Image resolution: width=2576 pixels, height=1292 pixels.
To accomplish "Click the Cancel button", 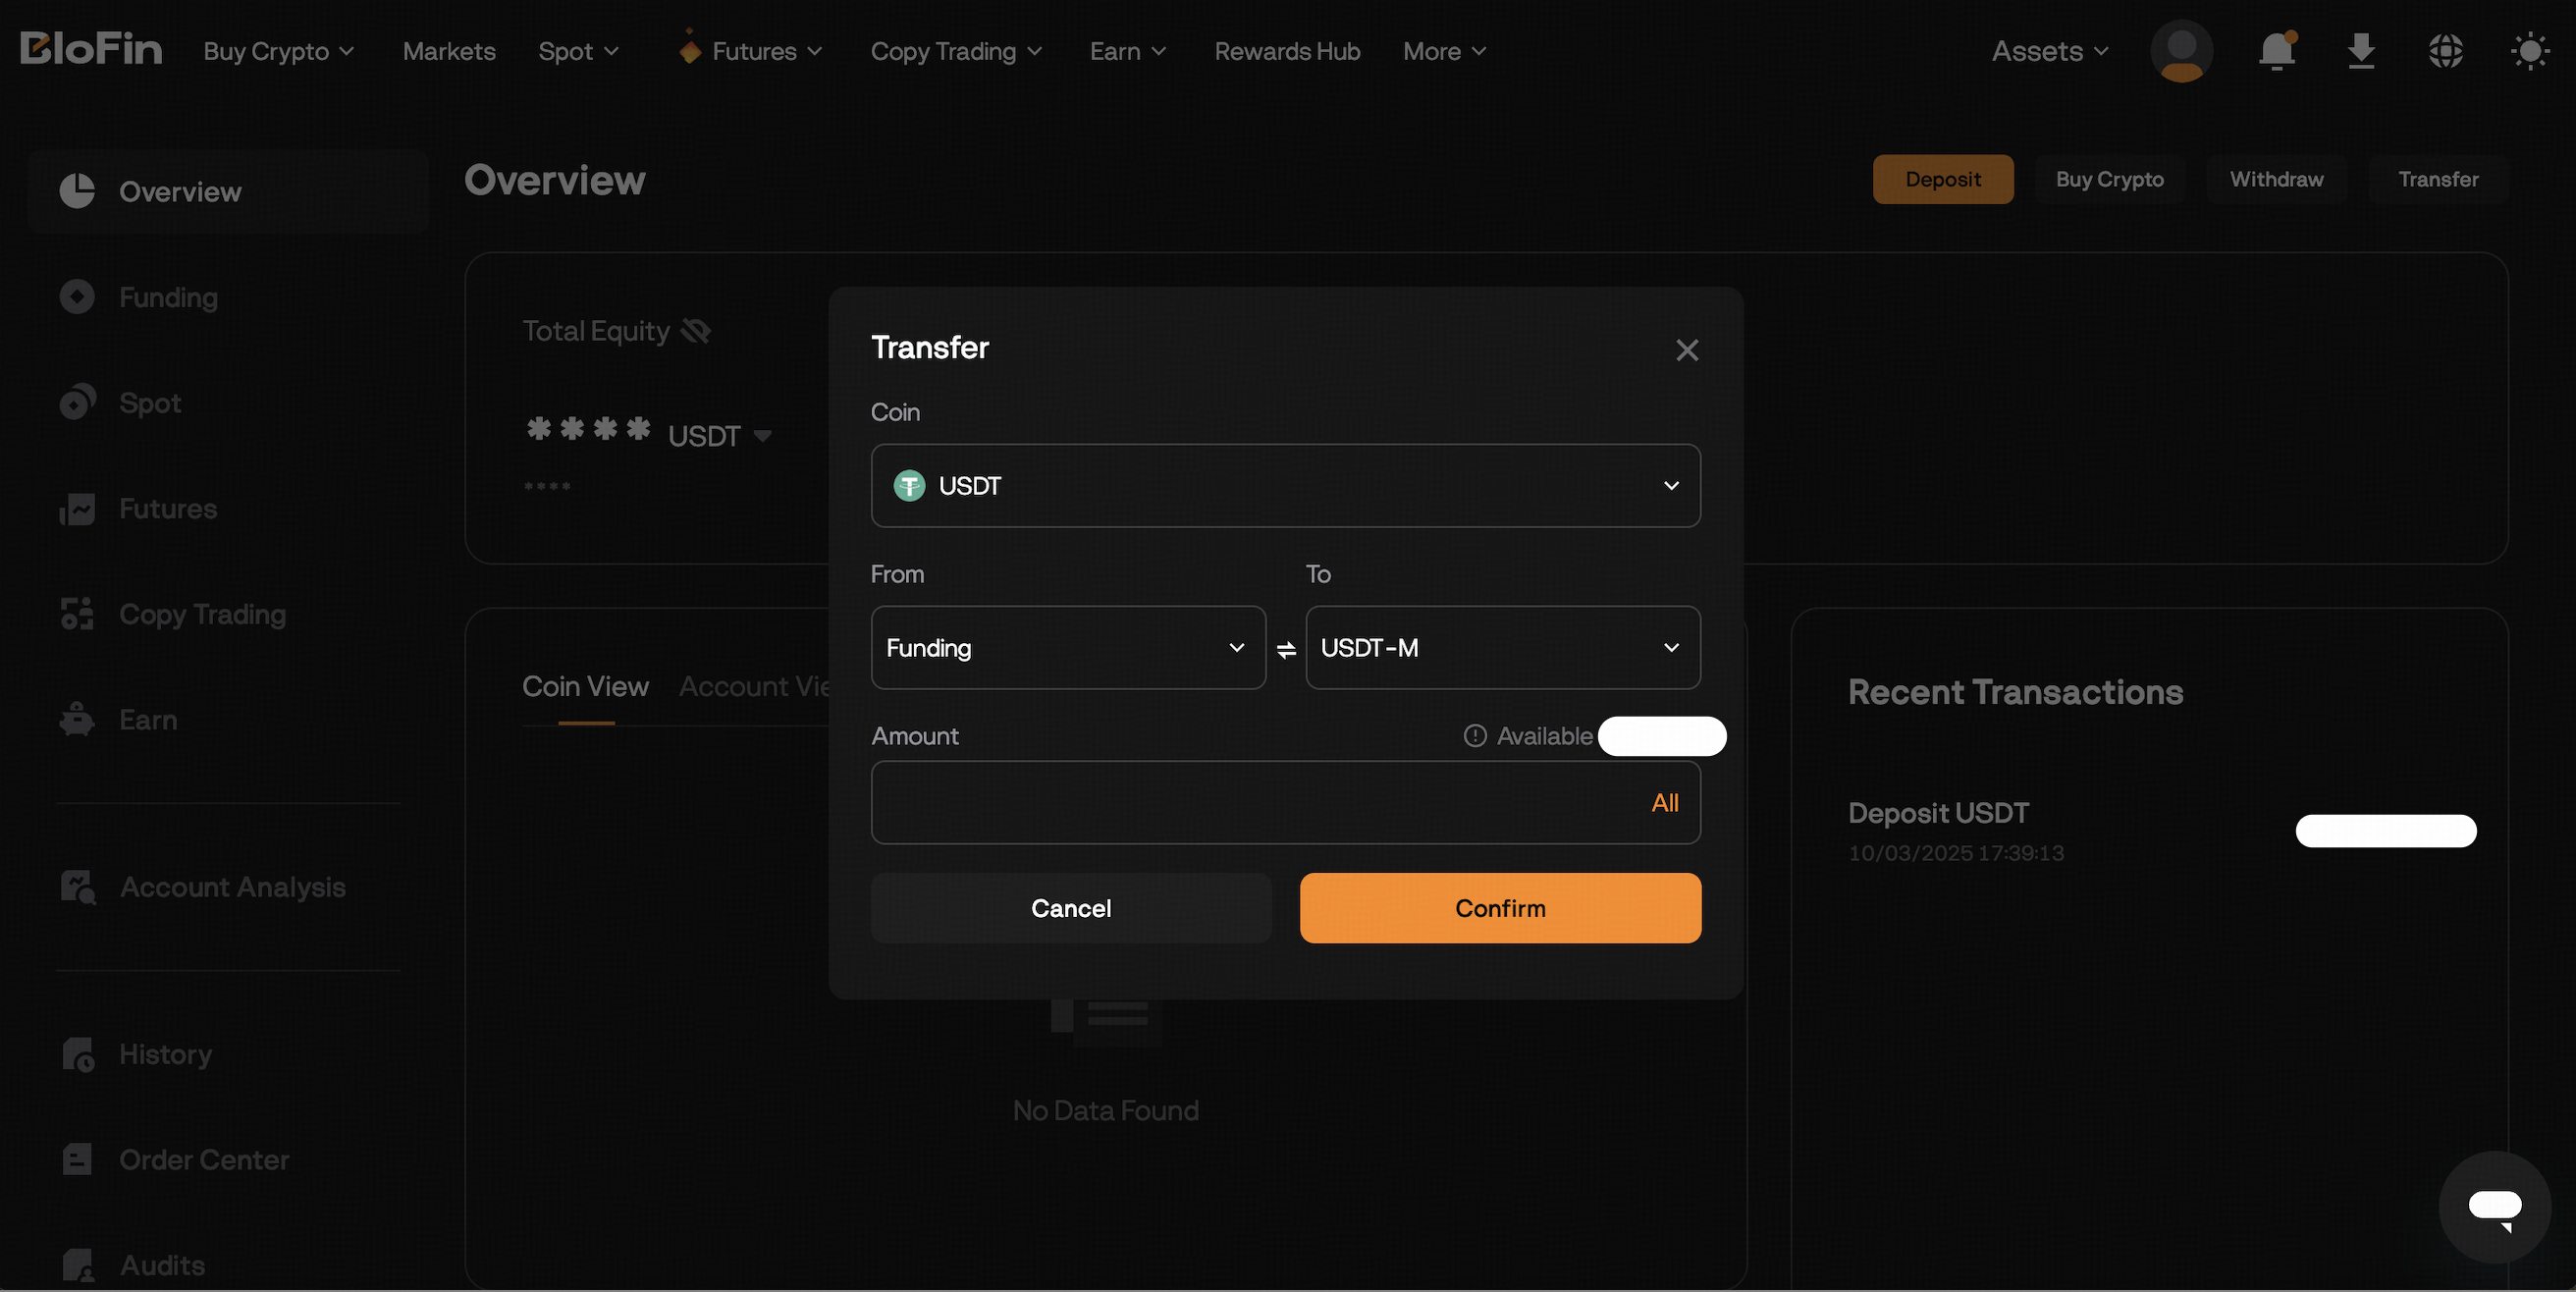I will point(1071,908).
